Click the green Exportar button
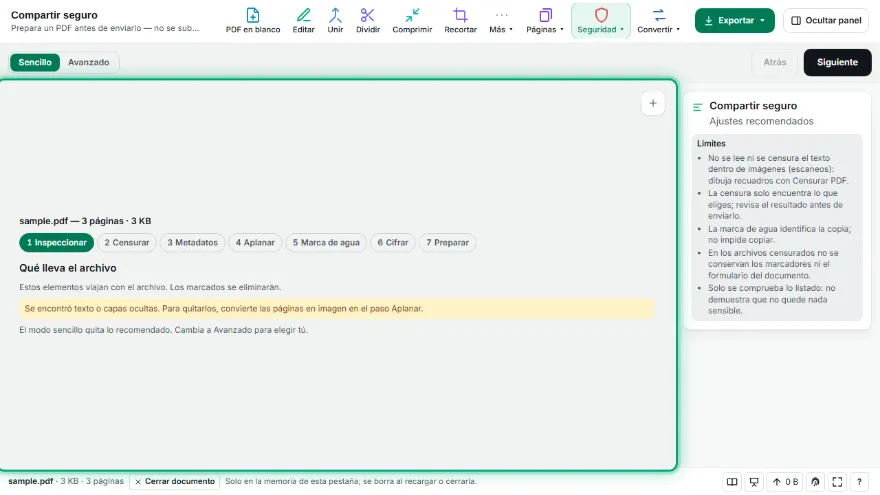 (x=735, y=20)
